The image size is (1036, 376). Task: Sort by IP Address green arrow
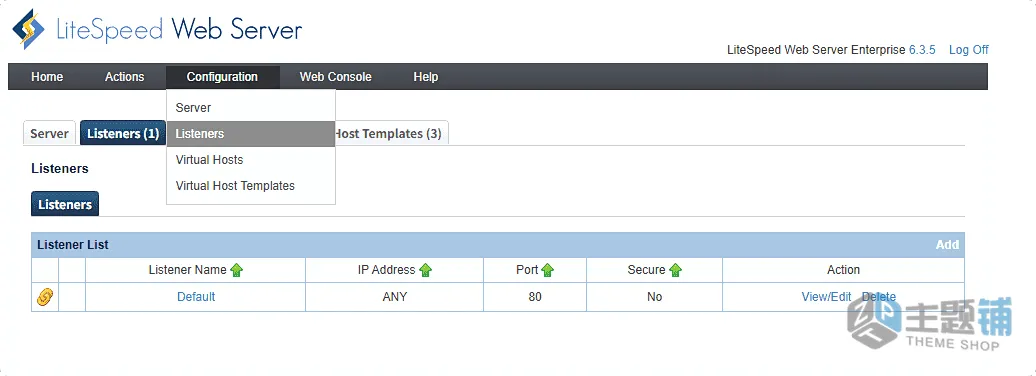click(426, 270)
